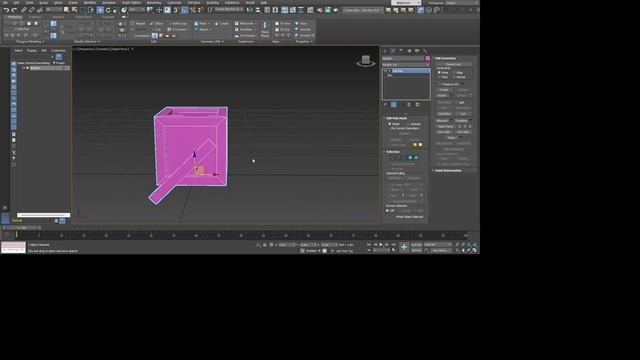Select the Select and Scale tool

pyautogui.click(x=116, y=10)
